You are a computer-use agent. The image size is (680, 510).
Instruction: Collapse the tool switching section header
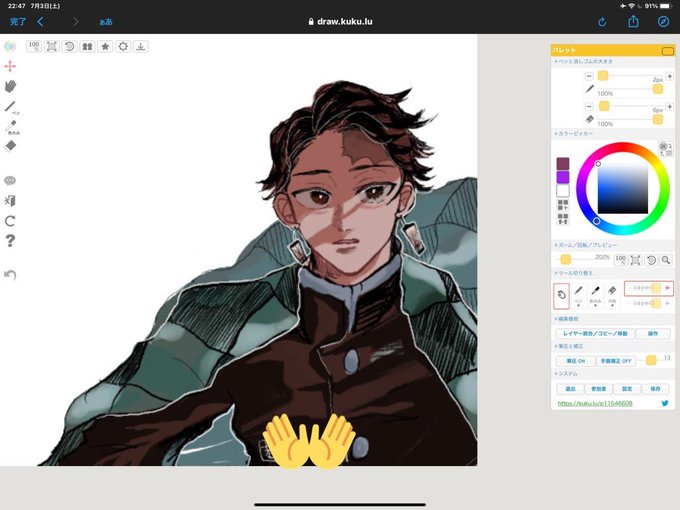573,273
